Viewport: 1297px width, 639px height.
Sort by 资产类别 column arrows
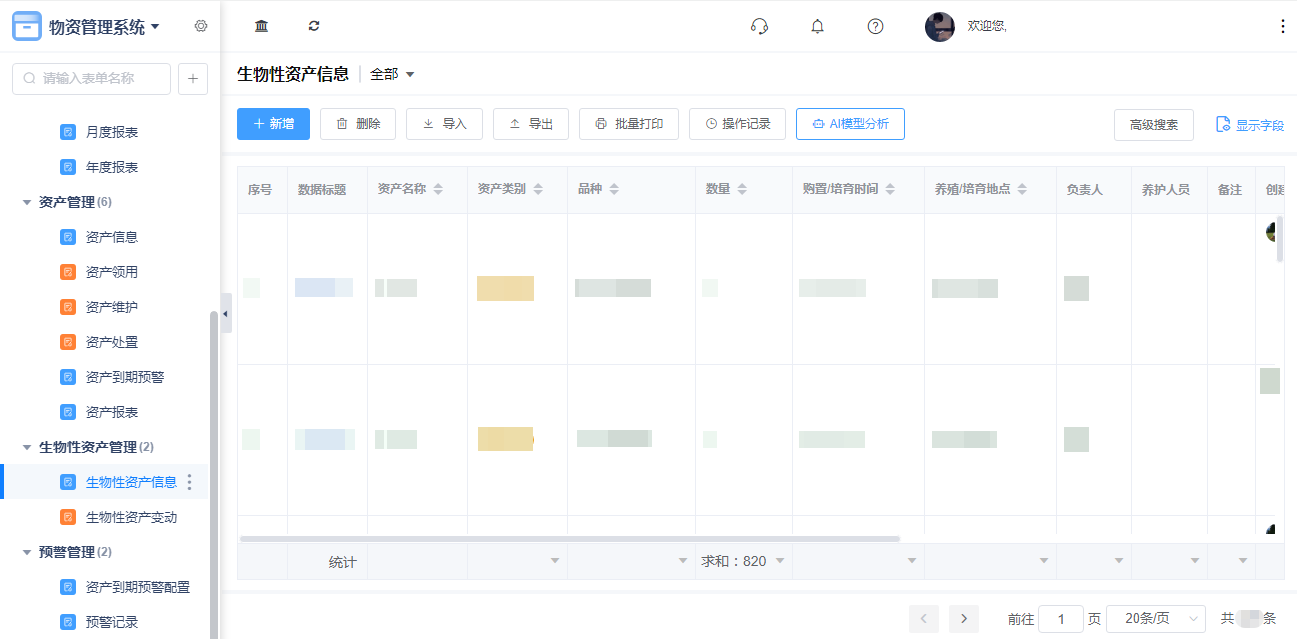click(538, 189)
